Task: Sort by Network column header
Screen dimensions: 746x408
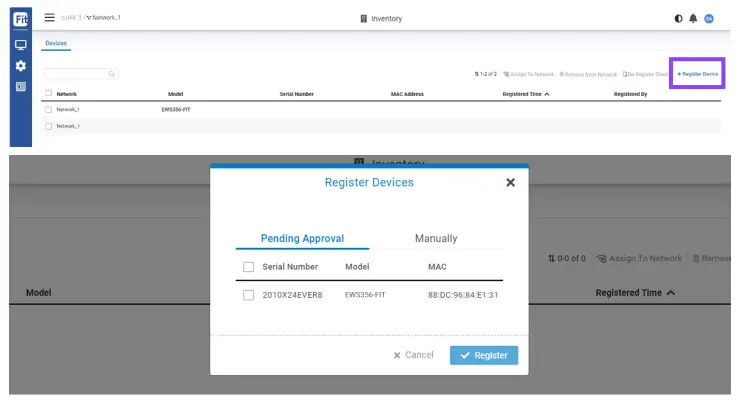Action: (x=67, y=94)
